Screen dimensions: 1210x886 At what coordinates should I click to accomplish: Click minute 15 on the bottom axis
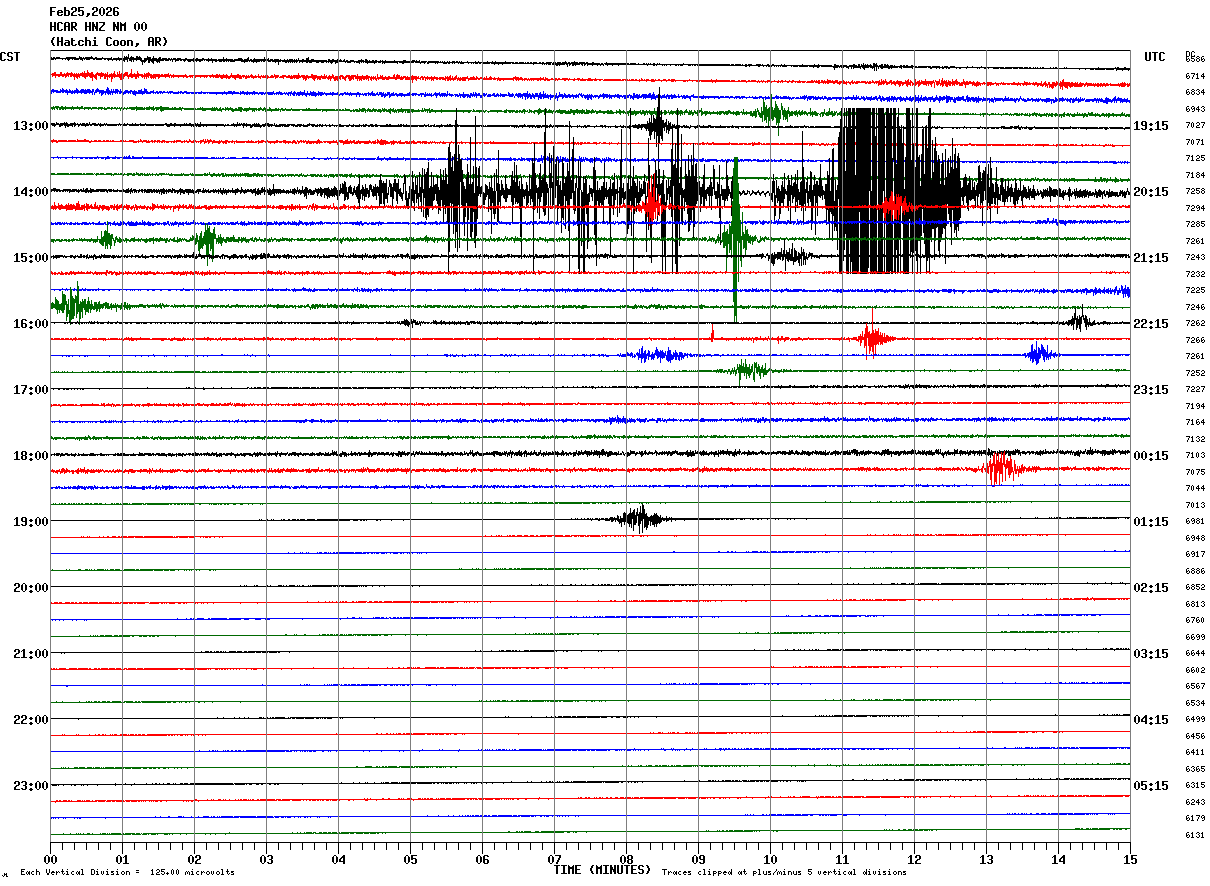(x=1129, y=859)
